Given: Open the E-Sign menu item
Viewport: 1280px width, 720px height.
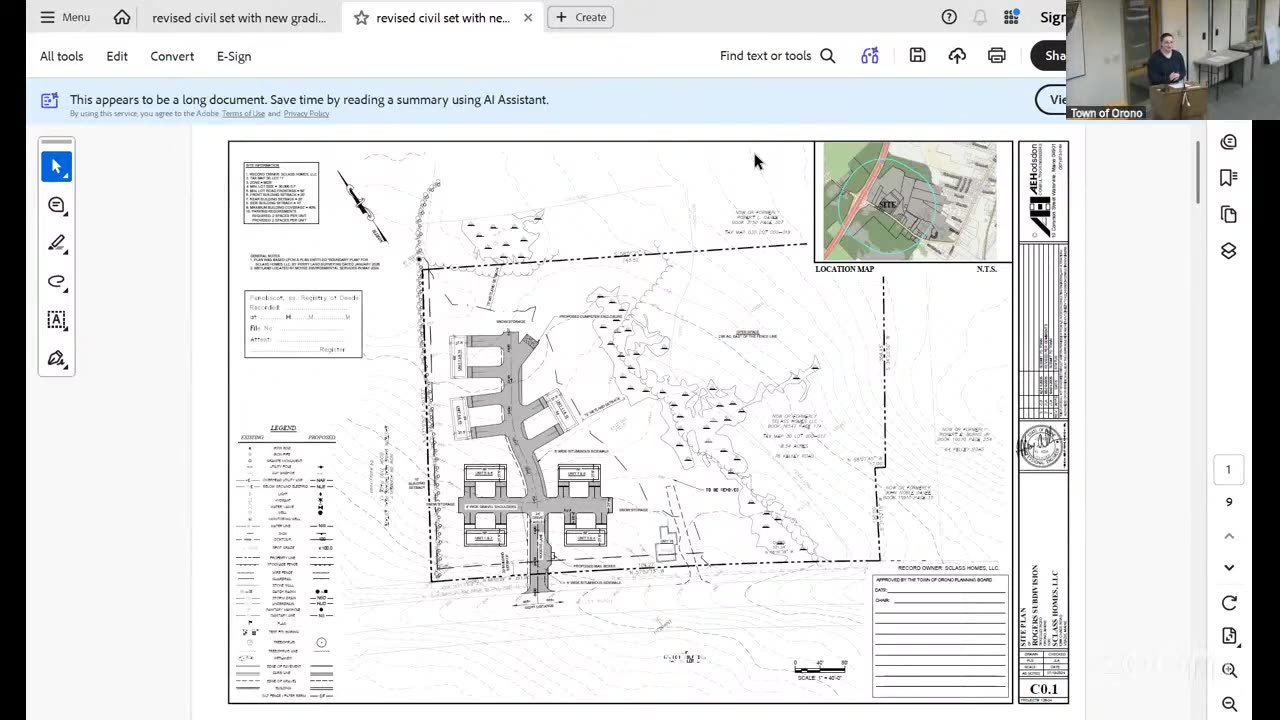Looking at the screenshot, I should coord(234,56).
